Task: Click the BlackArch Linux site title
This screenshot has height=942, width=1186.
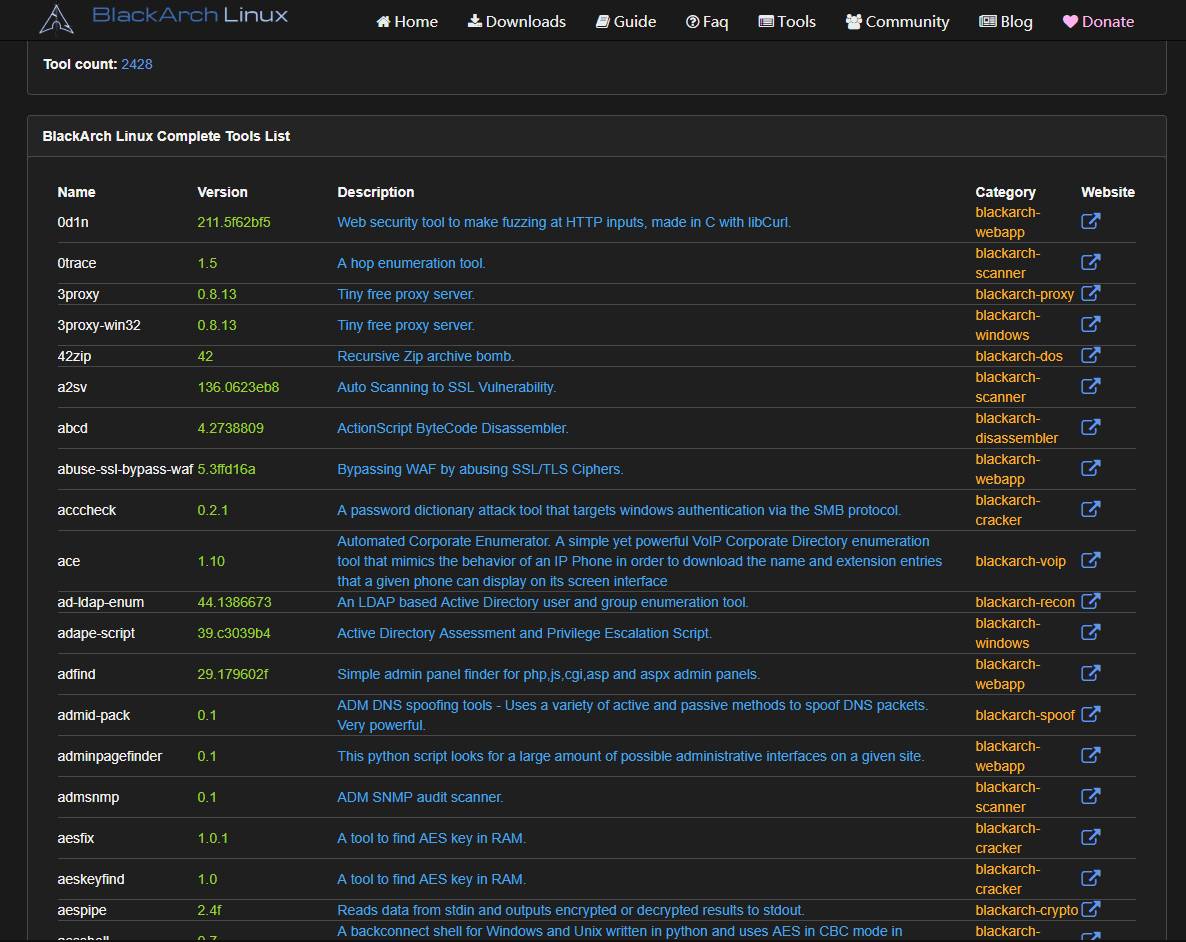Action: click(190, 15)
